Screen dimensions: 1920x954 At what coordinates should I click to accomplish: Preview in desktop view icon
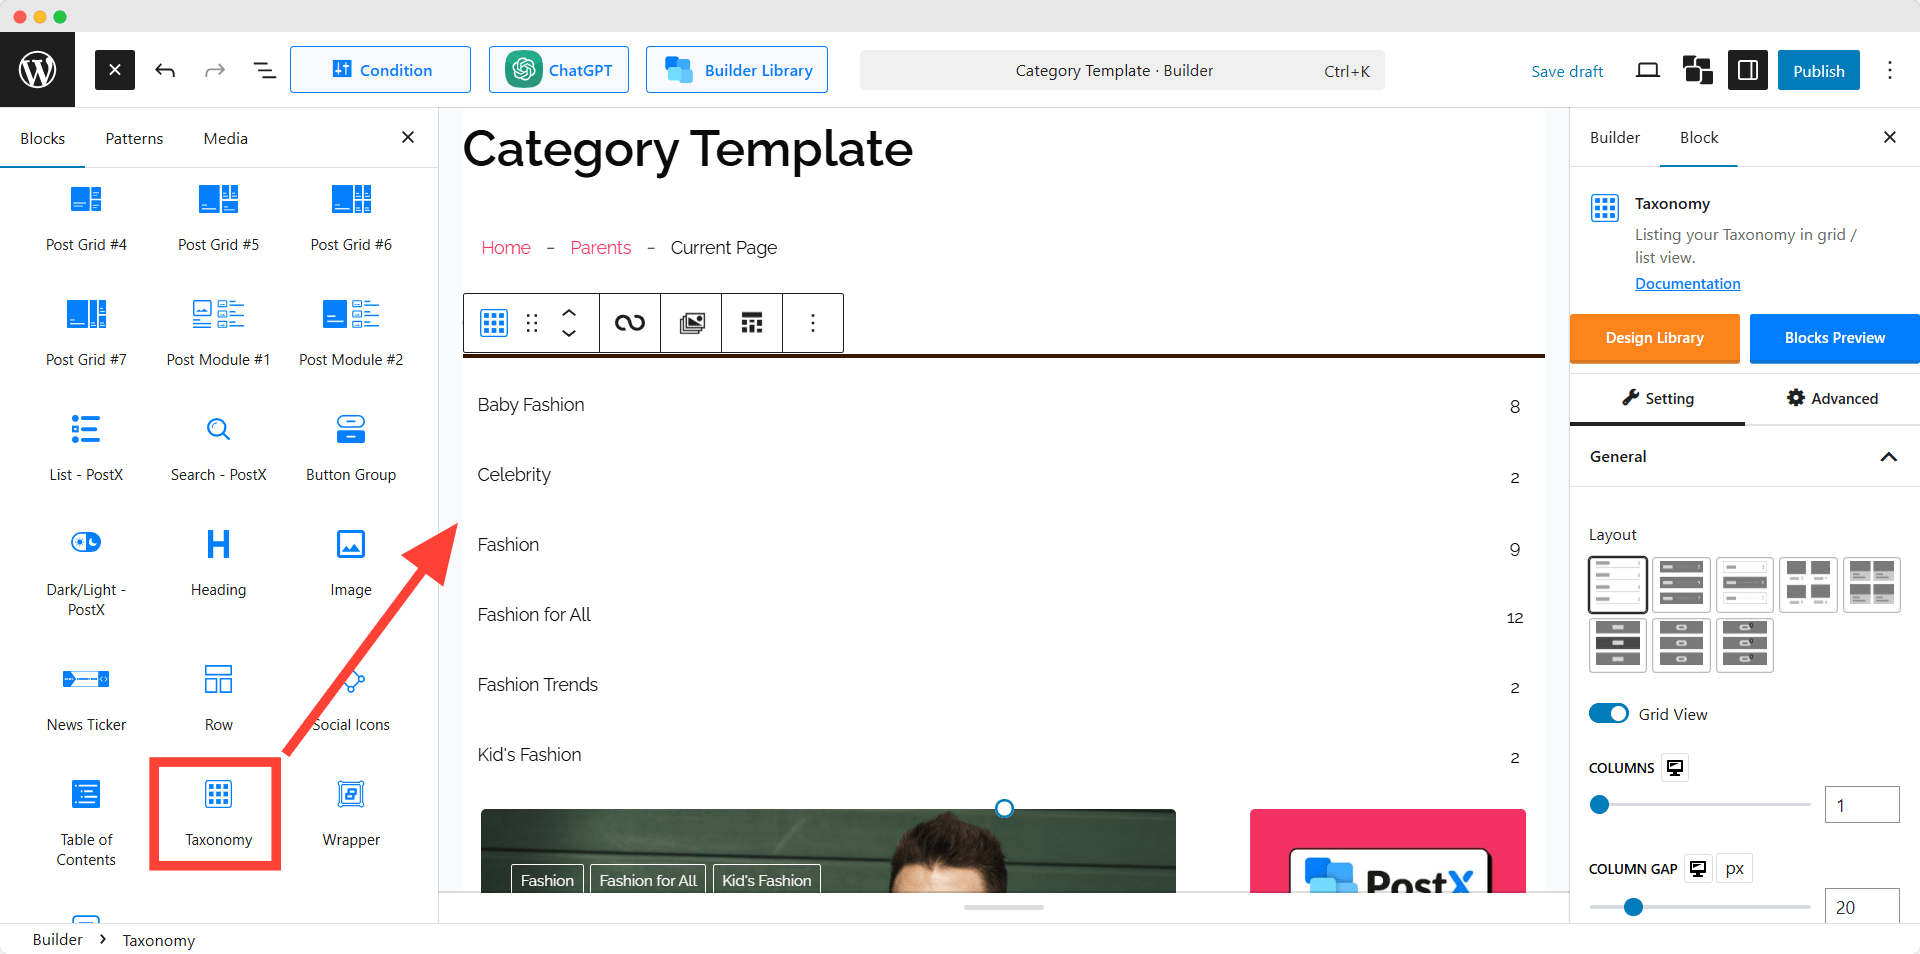coord(1648,70)
